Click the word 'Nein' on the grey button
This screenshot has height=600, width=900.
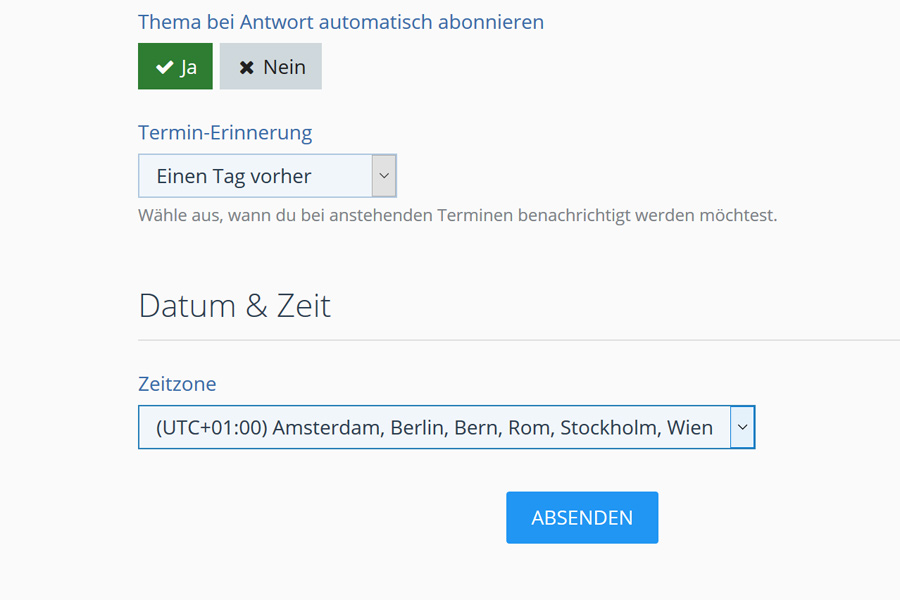[x=284, y=67]
